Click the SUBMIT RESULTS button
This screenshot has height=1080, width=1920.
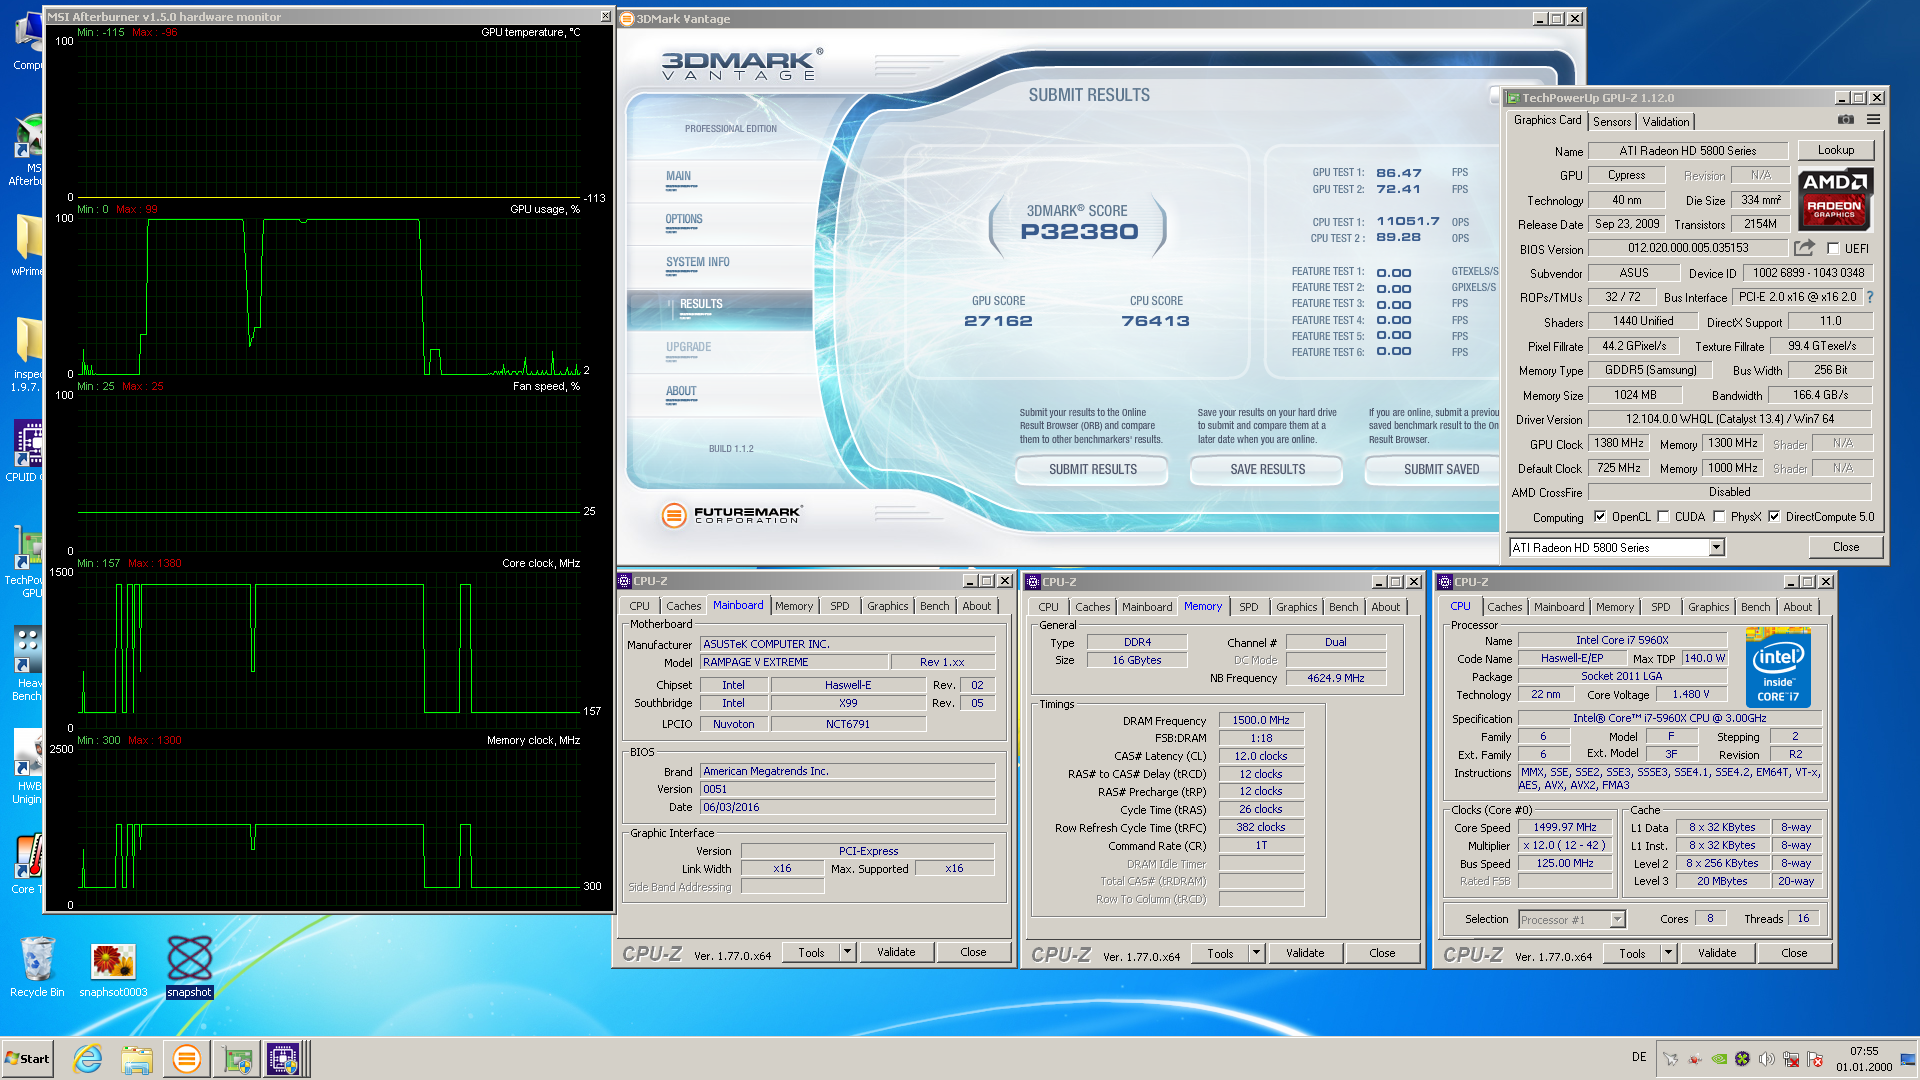click(1092, 469)
